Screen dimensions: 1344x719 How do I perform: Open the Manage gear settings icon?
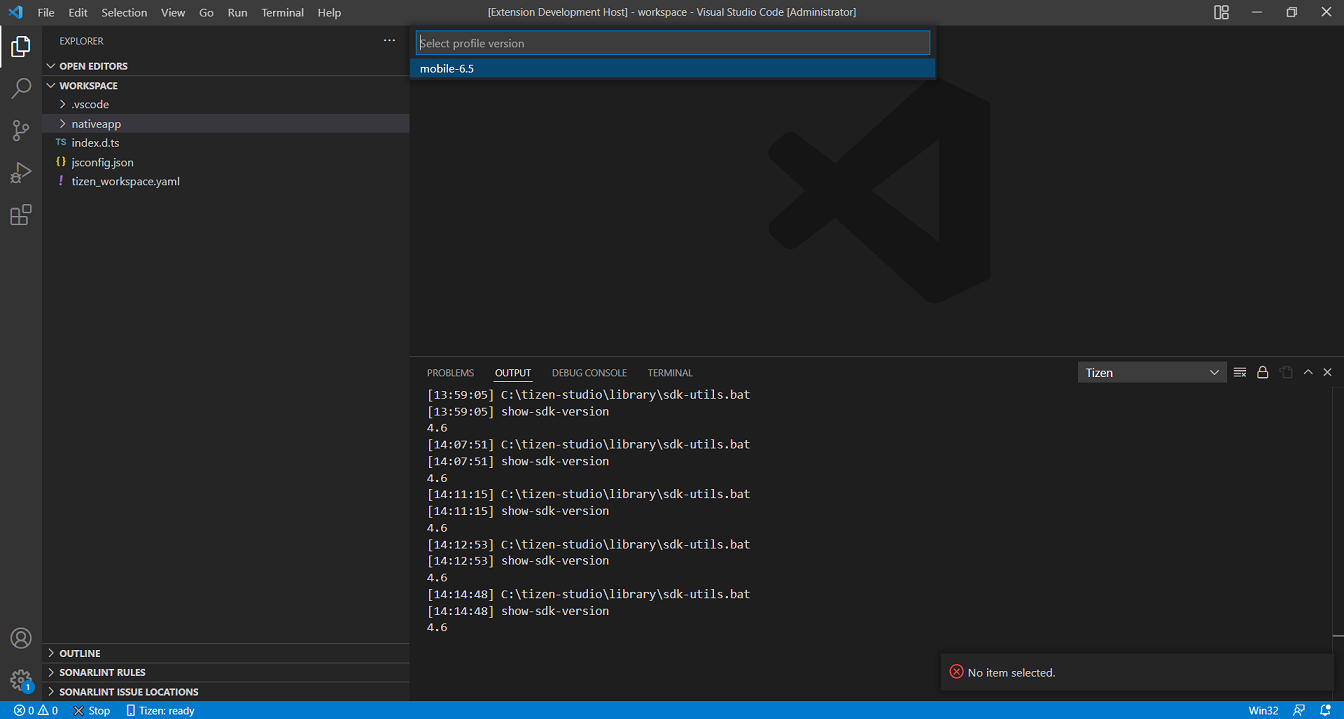coord(21,680)
